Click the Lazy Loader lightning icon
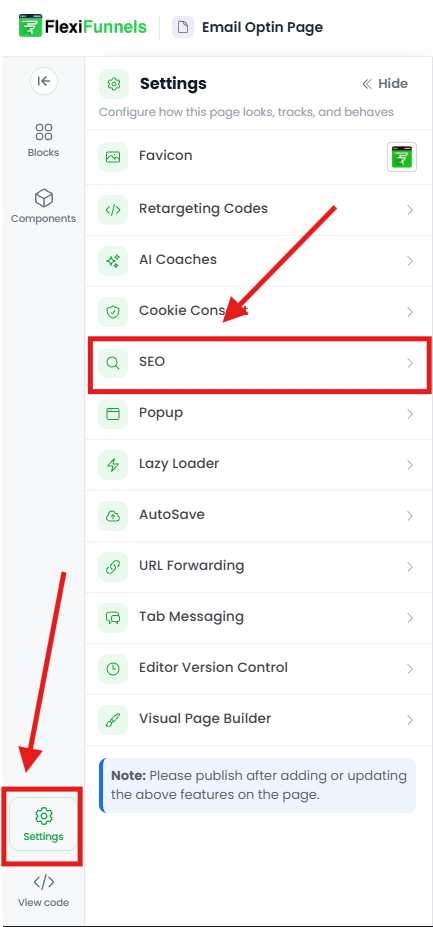This screenshot has height=927, width=433. [x=113, y=465]
